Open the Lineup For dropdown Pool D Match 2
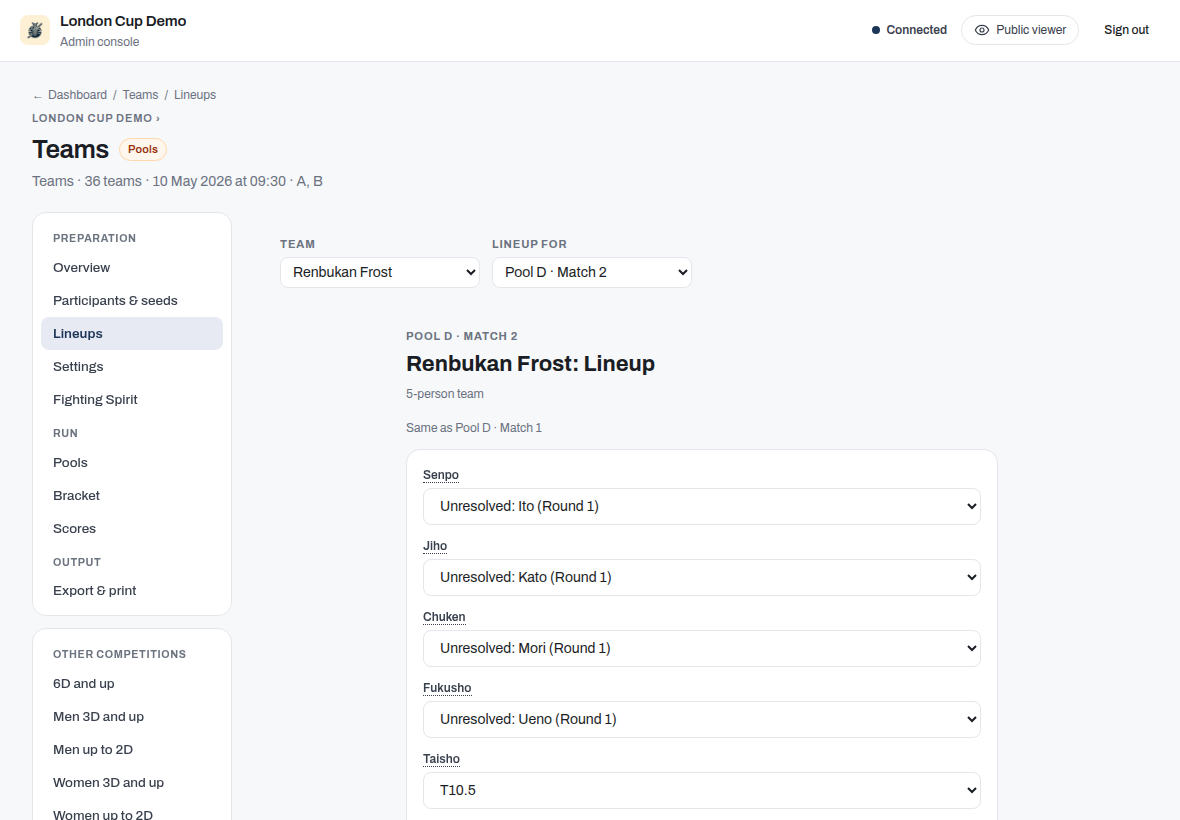This screenshot has height=820, width=1180. point(592,272)
